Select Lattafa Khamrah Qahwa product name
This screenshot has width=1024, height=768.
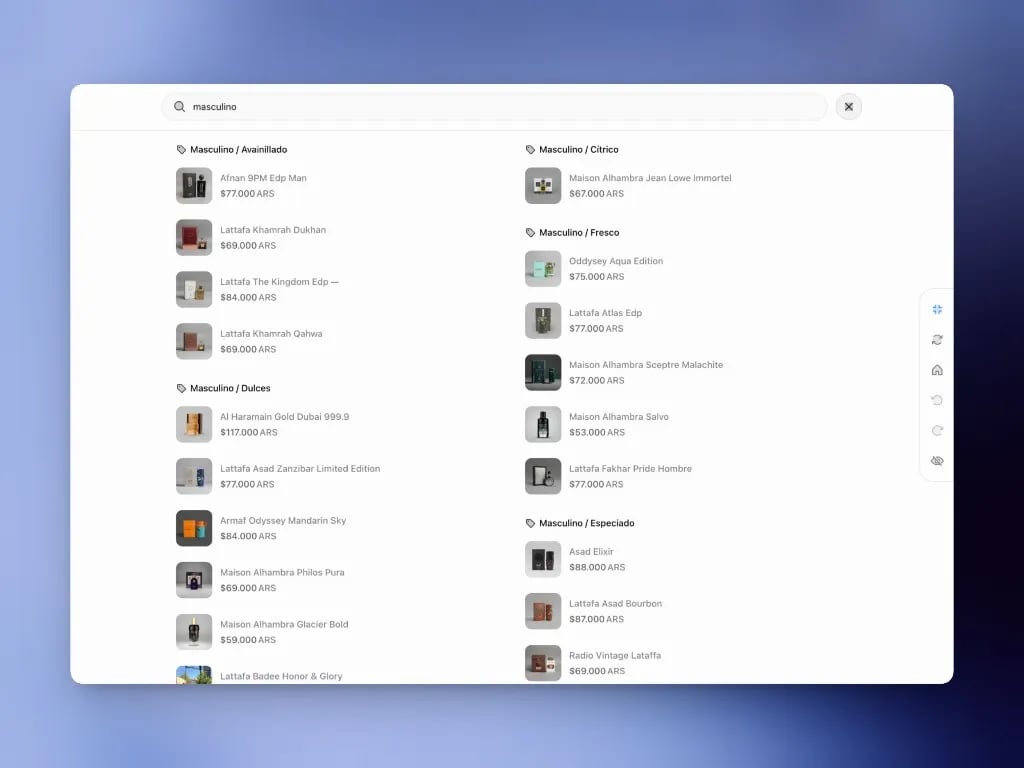[271, 334]
